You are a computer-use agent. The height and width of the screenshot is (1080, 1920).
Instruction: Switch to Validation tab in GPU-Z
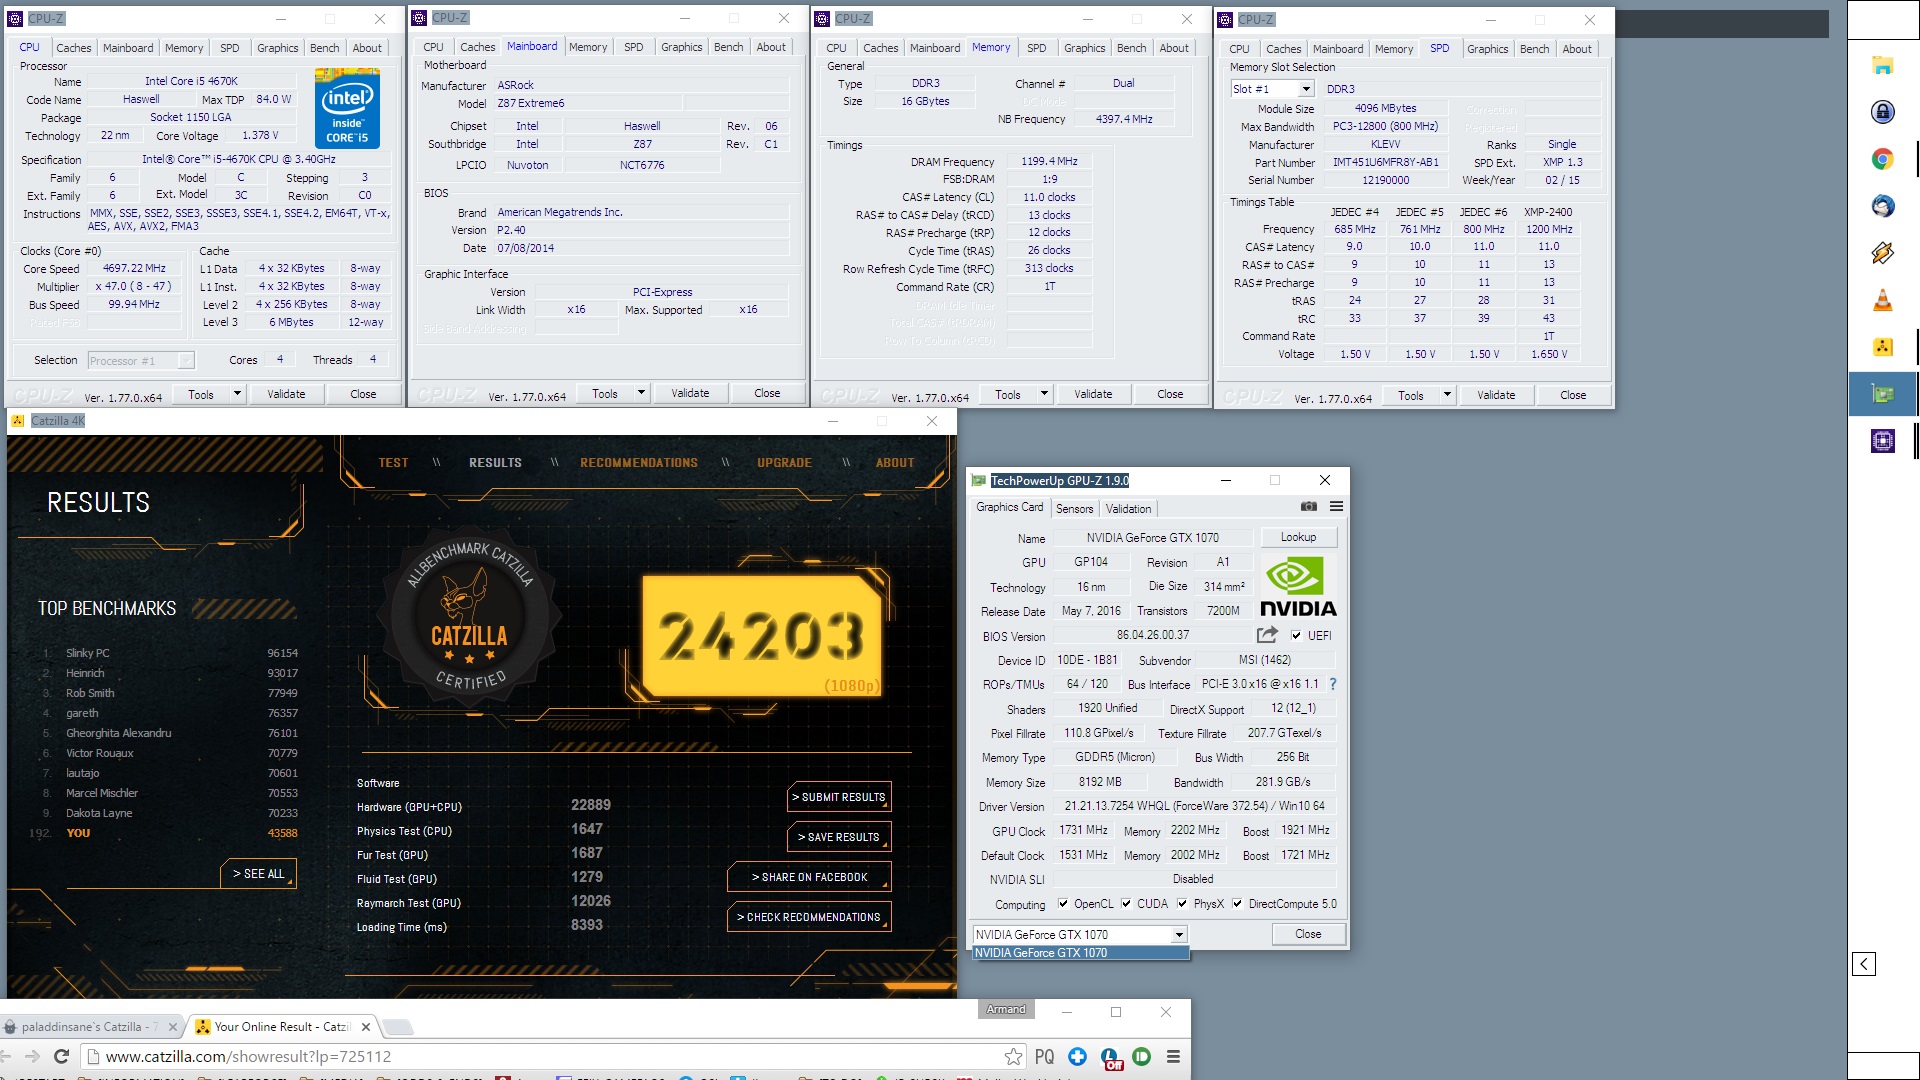(1128, 509)
